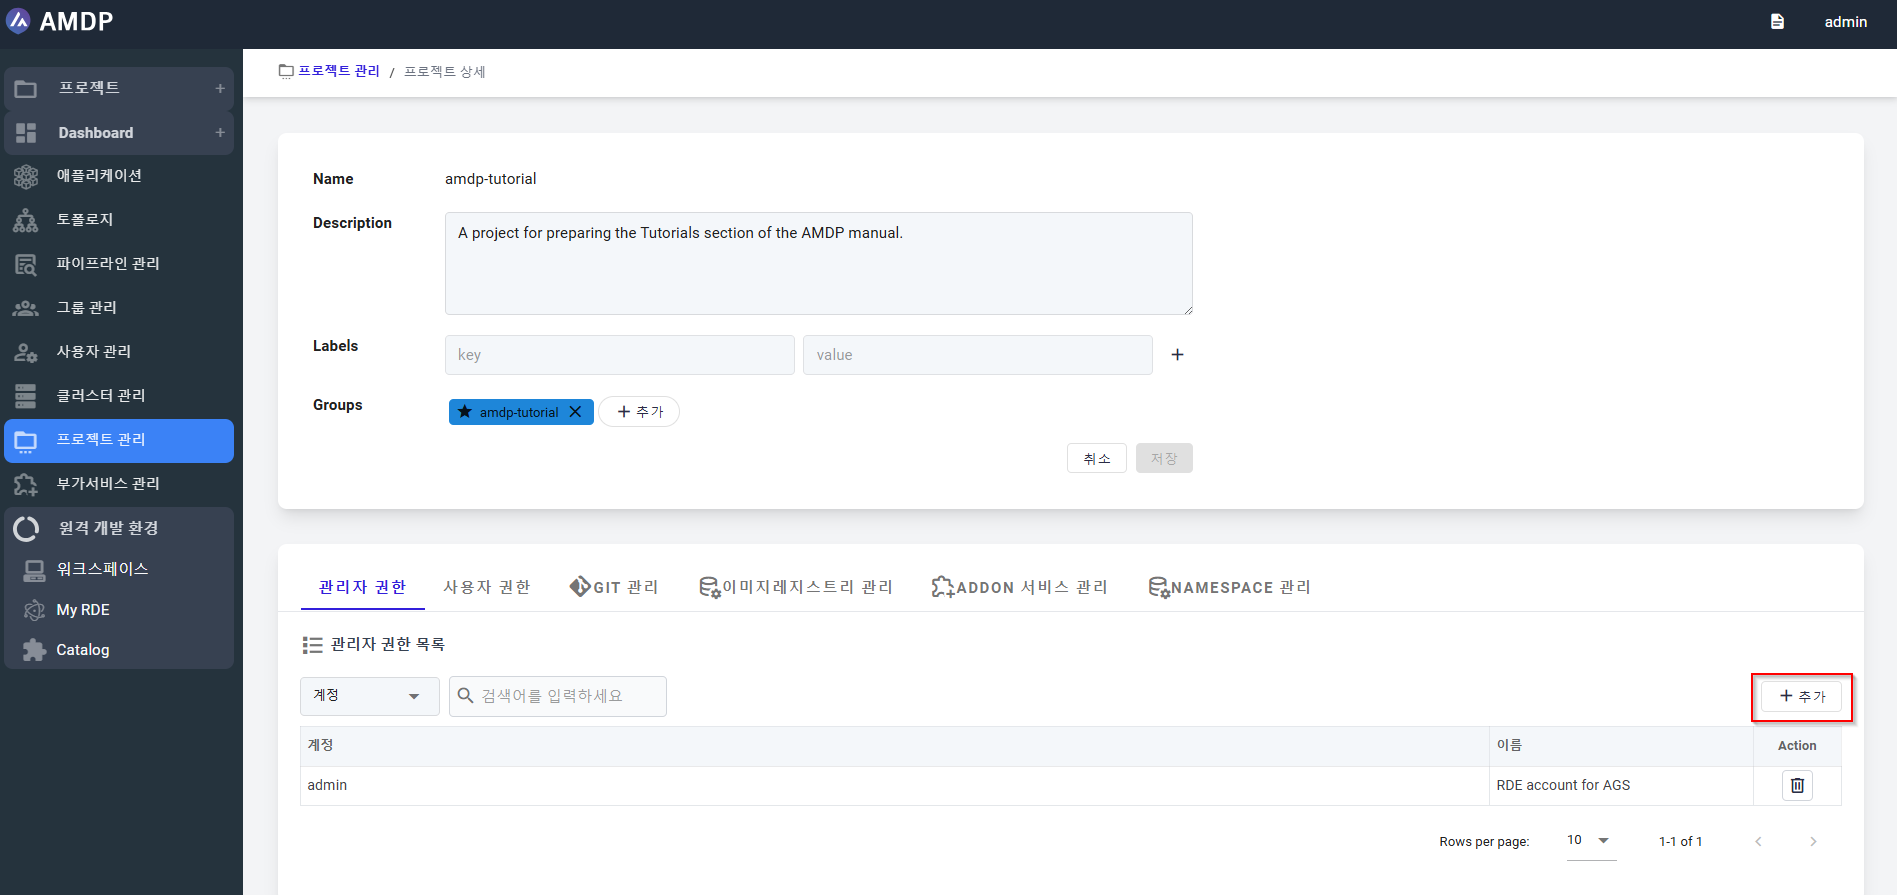Click the 원격 개발 환경 circular icon
Viewport: 1897px width, 895px height.
point(27,528)
